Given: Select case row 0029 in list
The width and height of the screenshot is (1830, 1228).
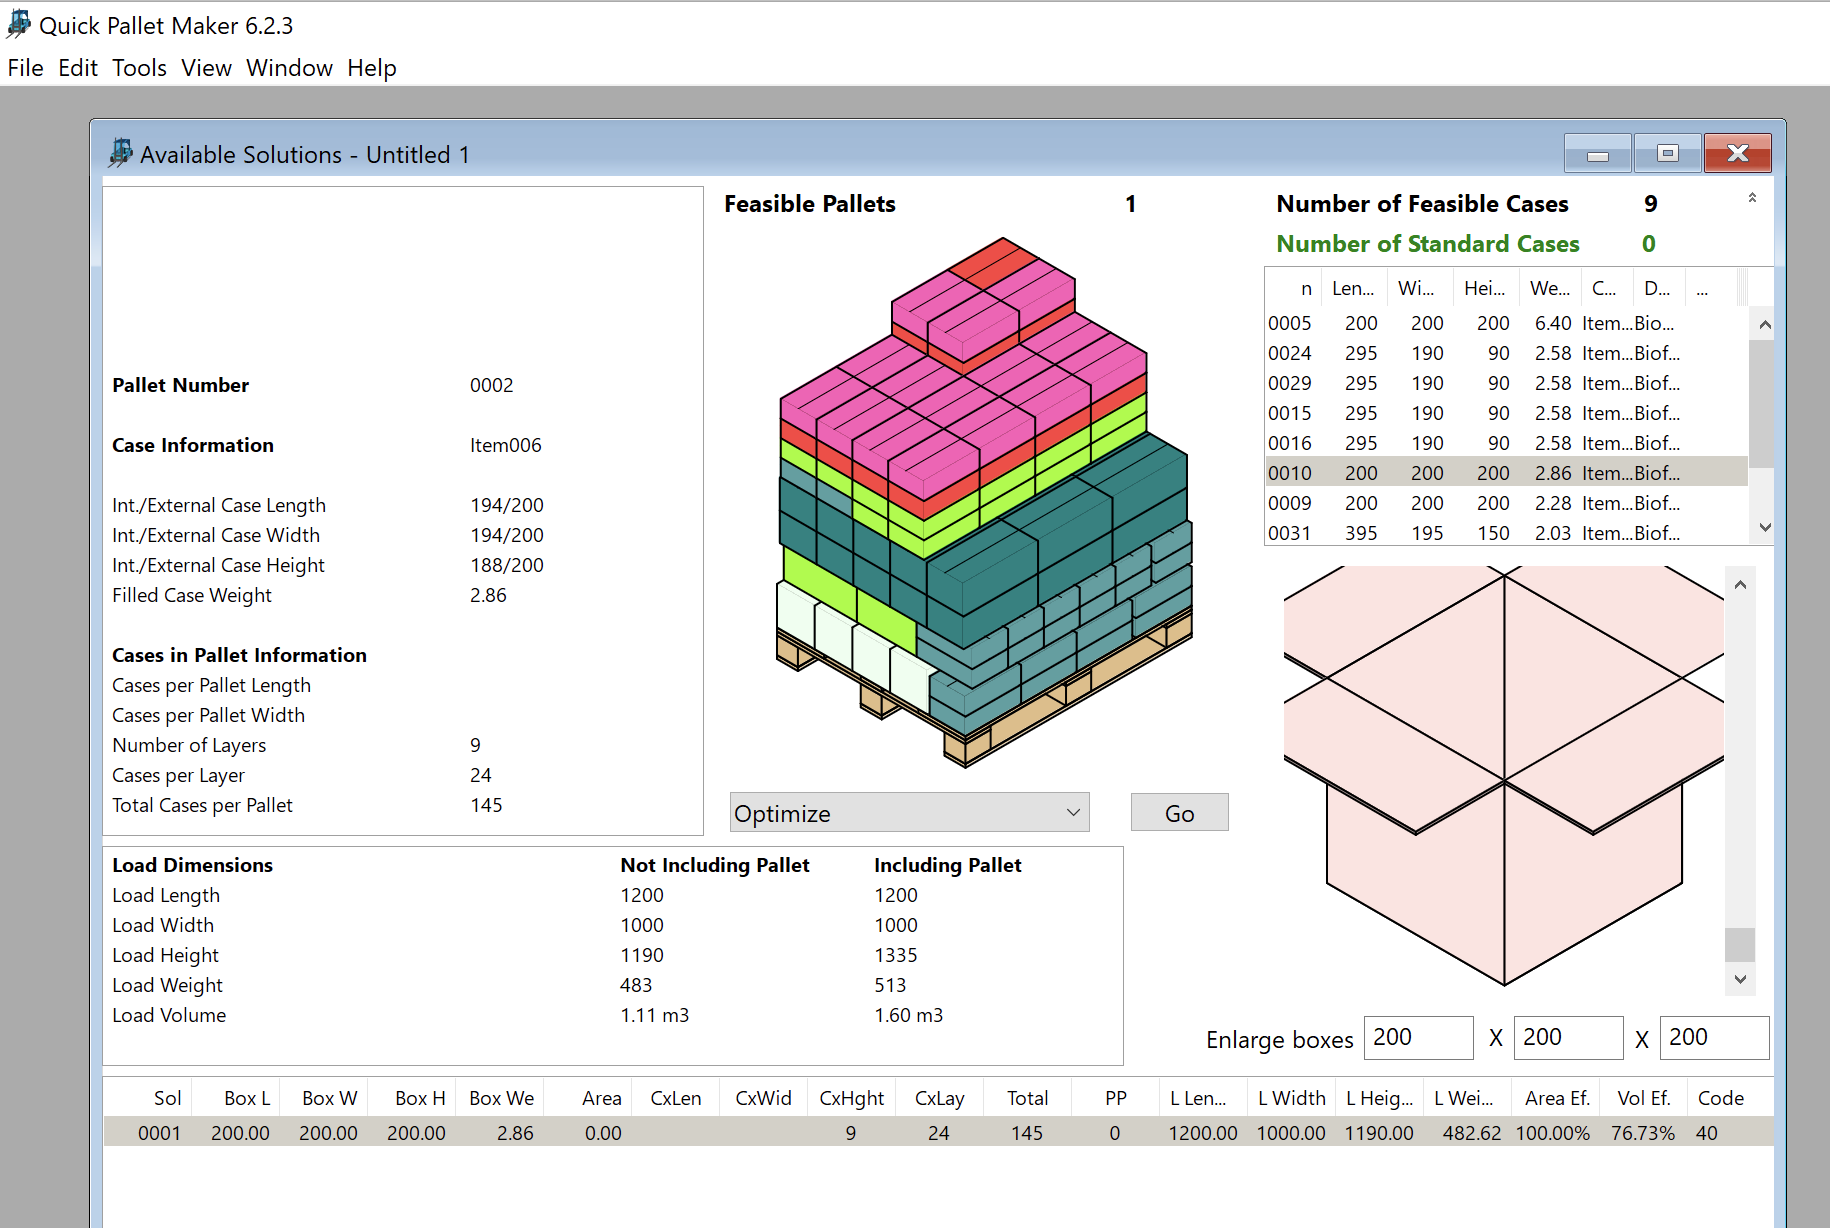Looking at the screenshot, I should tap(1506, 383).
